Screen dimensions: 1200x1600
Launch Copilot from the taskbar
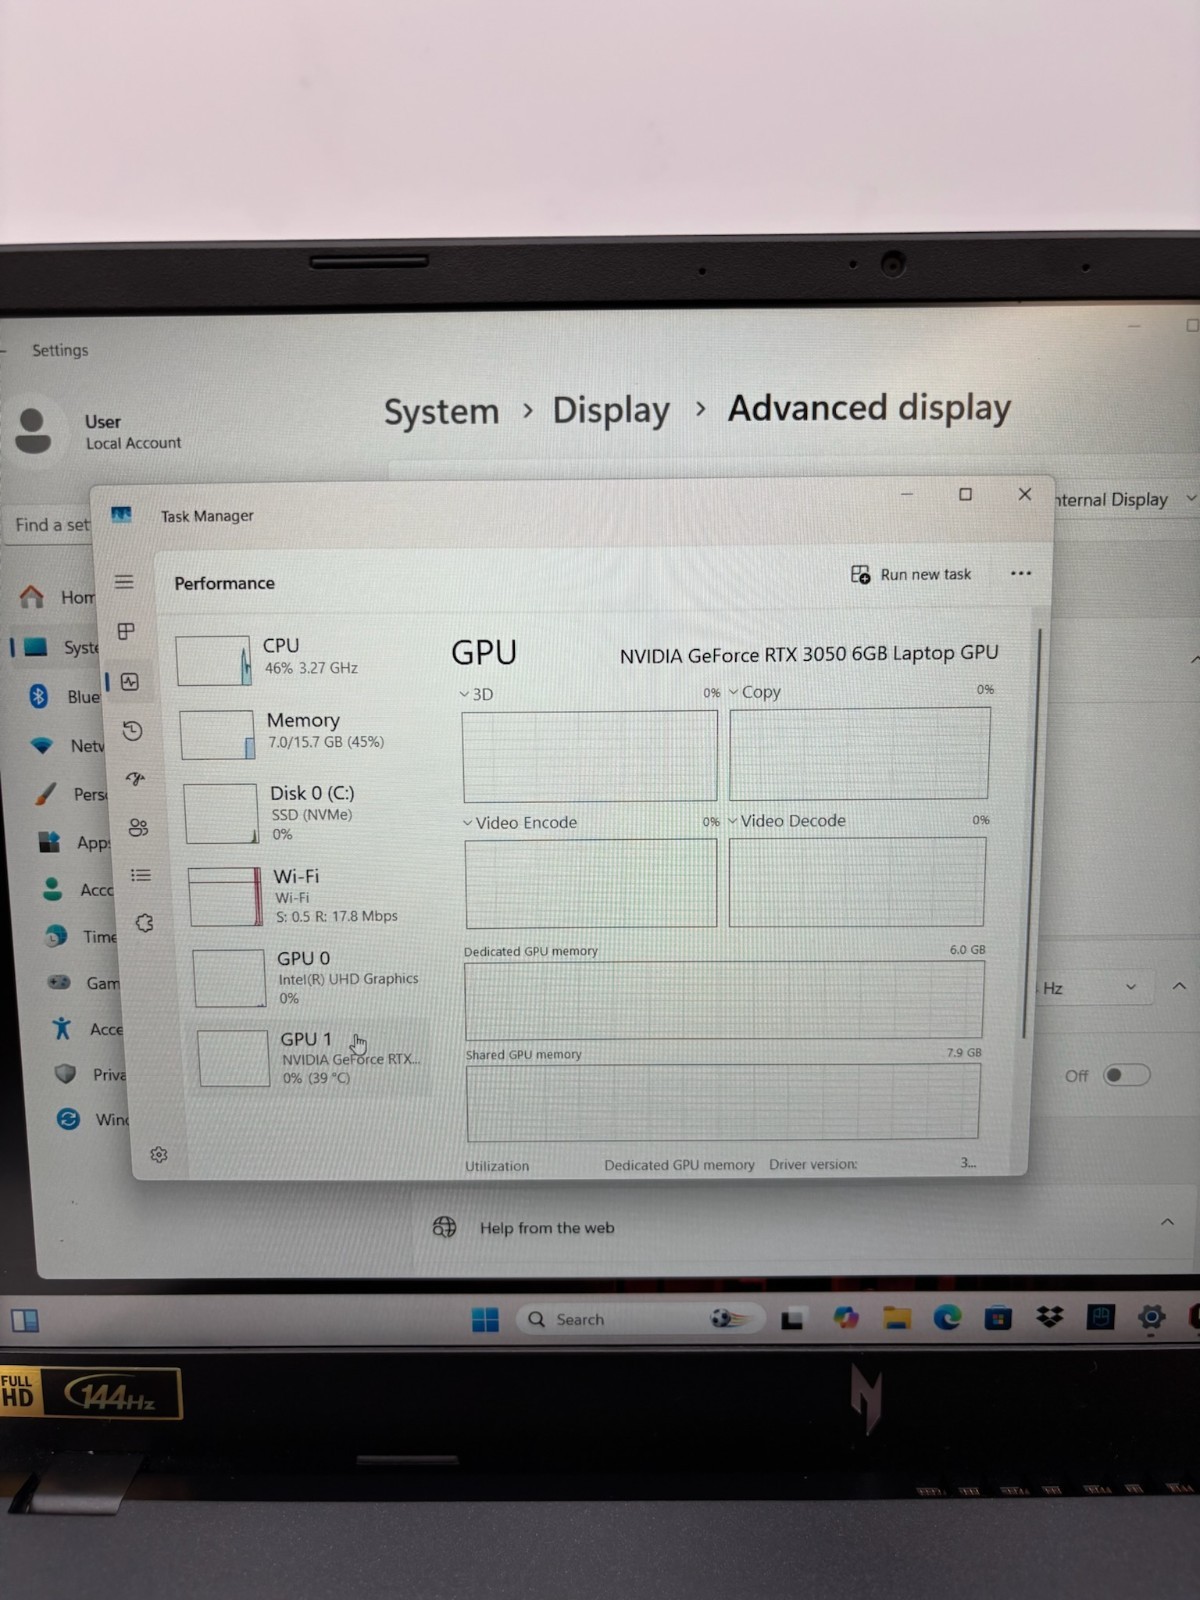(846, 1318)
